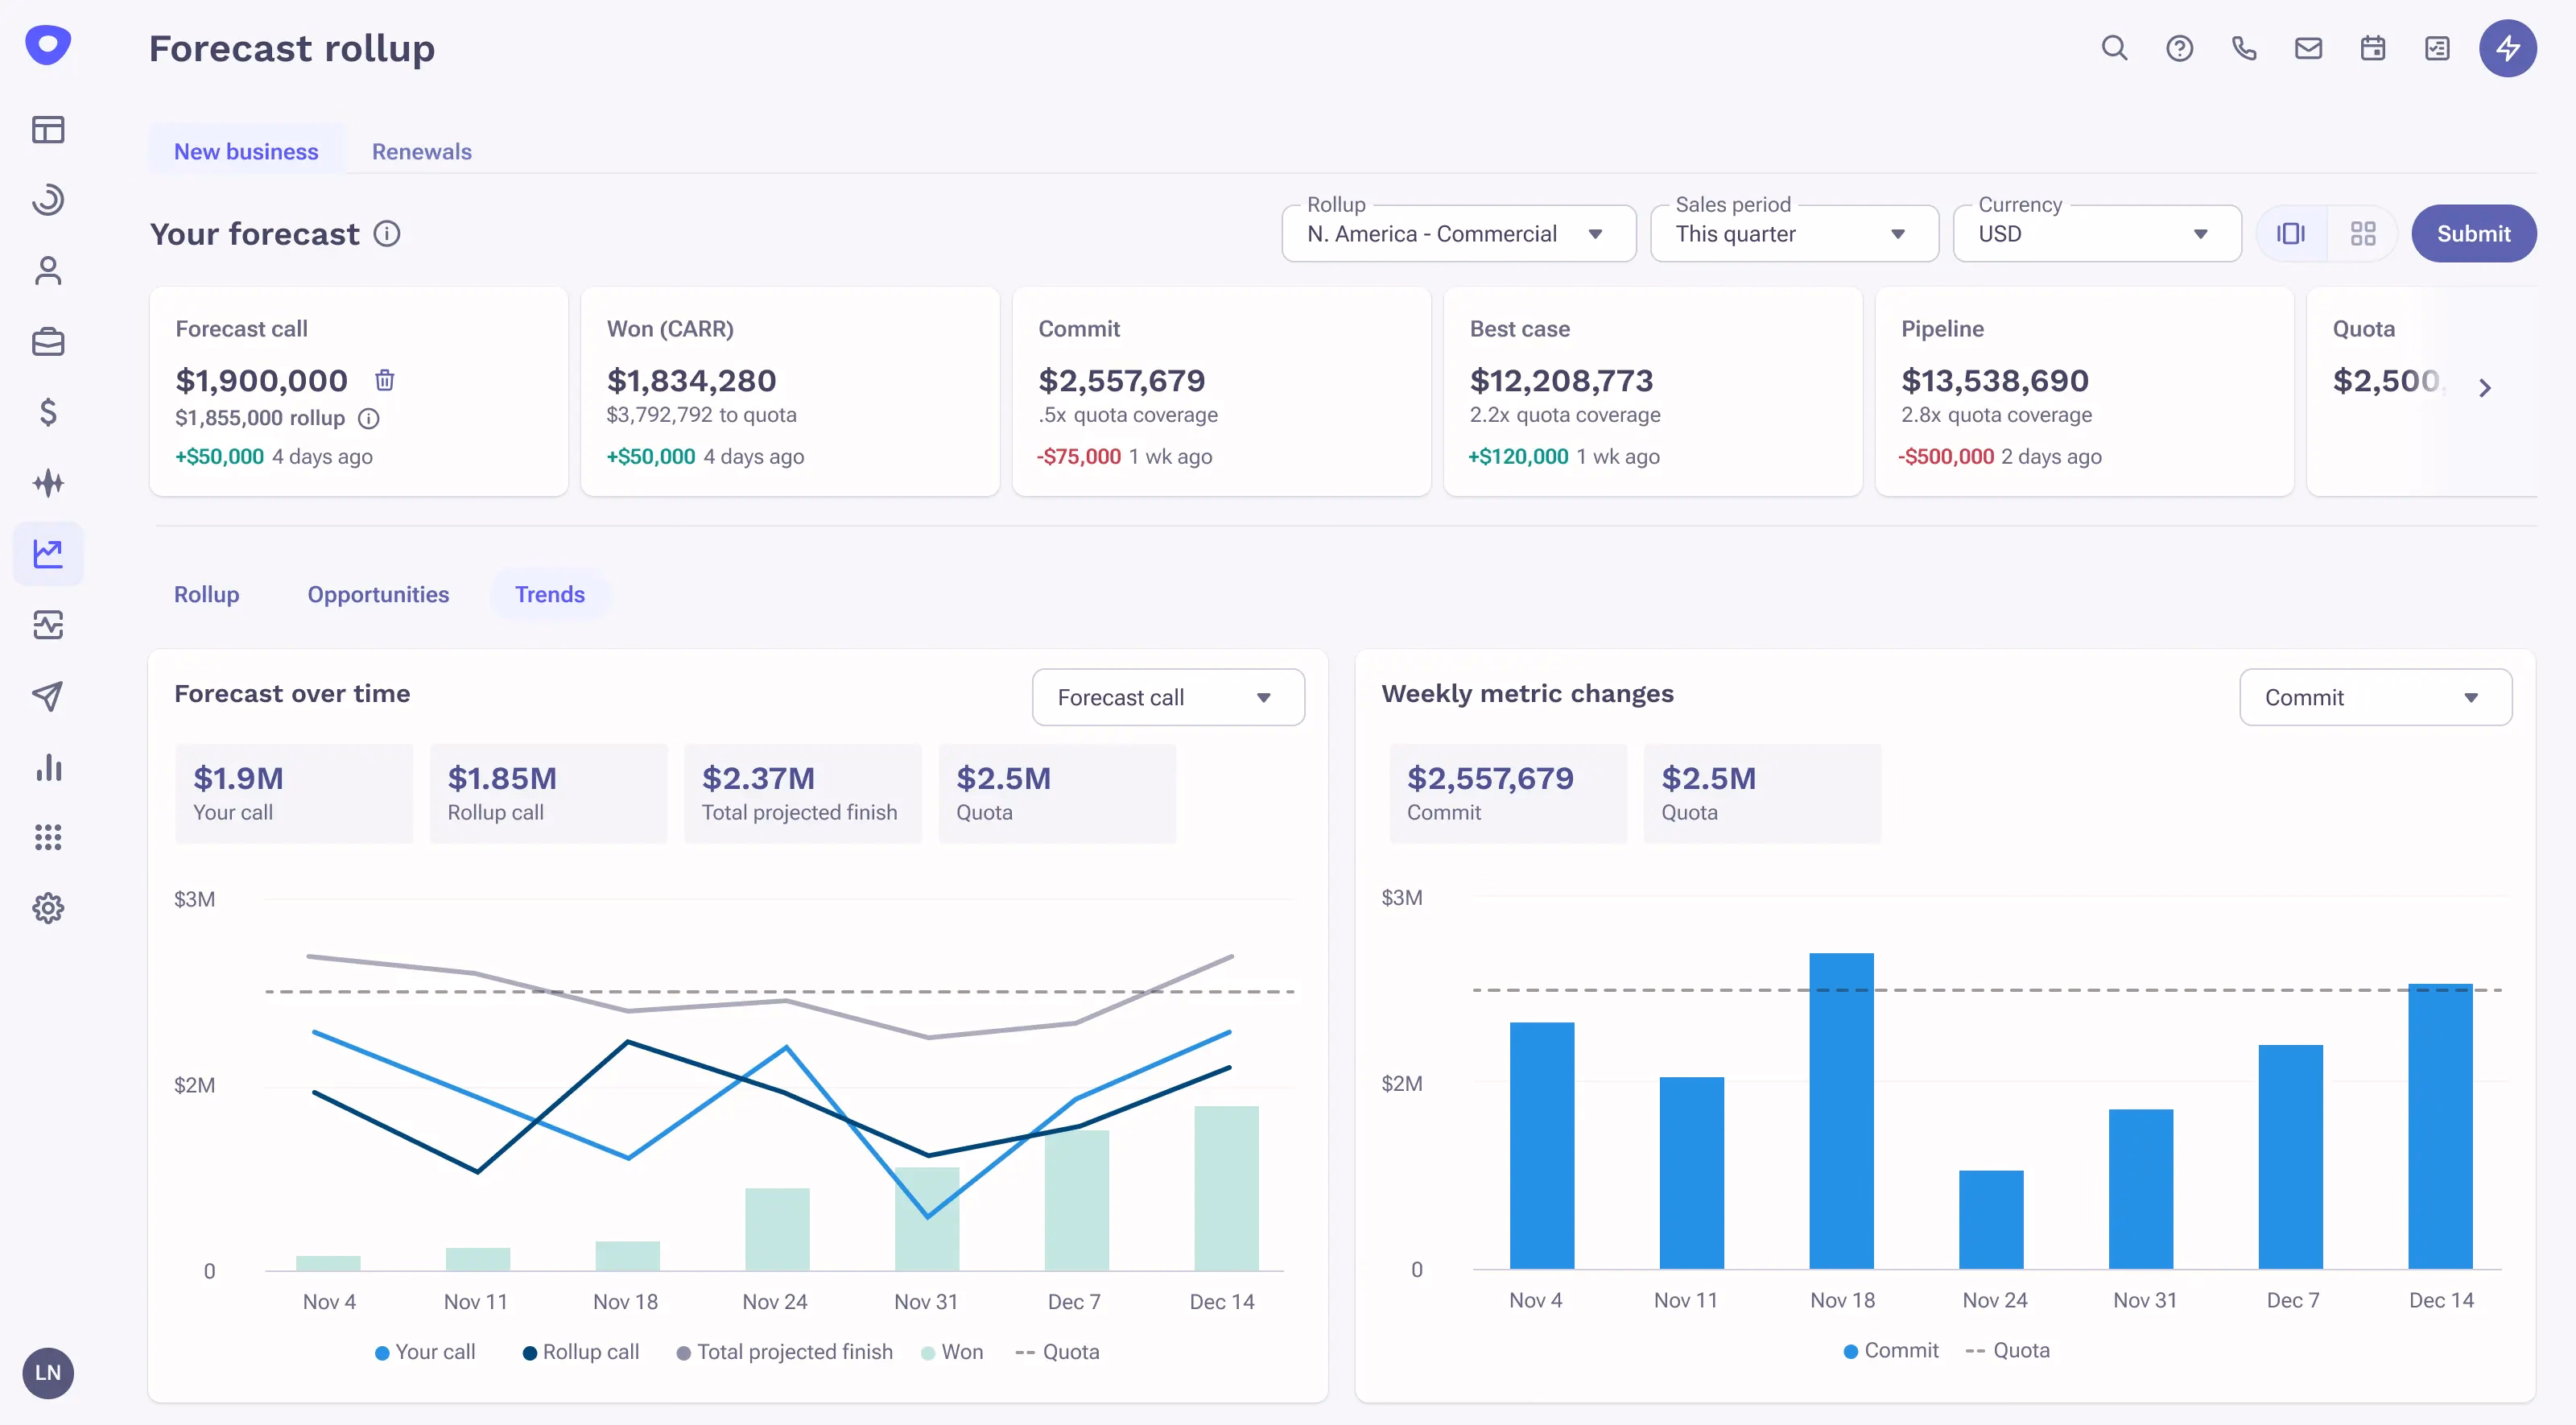The image size is (2576, 1425).
Task: Switch to grid card view toggle
Action: pos(2363,234)
